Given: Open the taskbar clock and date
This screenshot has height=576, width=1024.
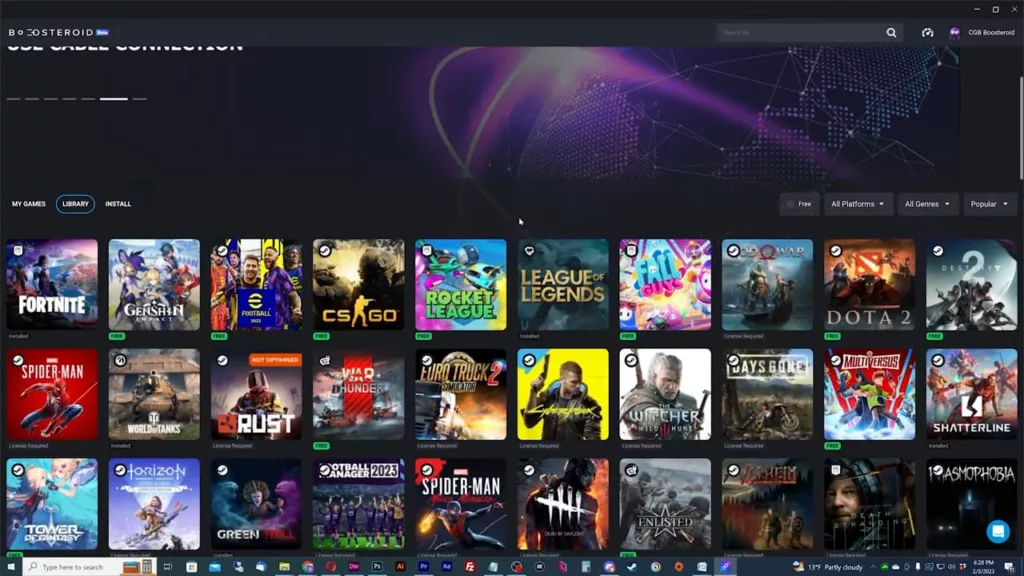Looking at the screenshot, I should [984, 567].
